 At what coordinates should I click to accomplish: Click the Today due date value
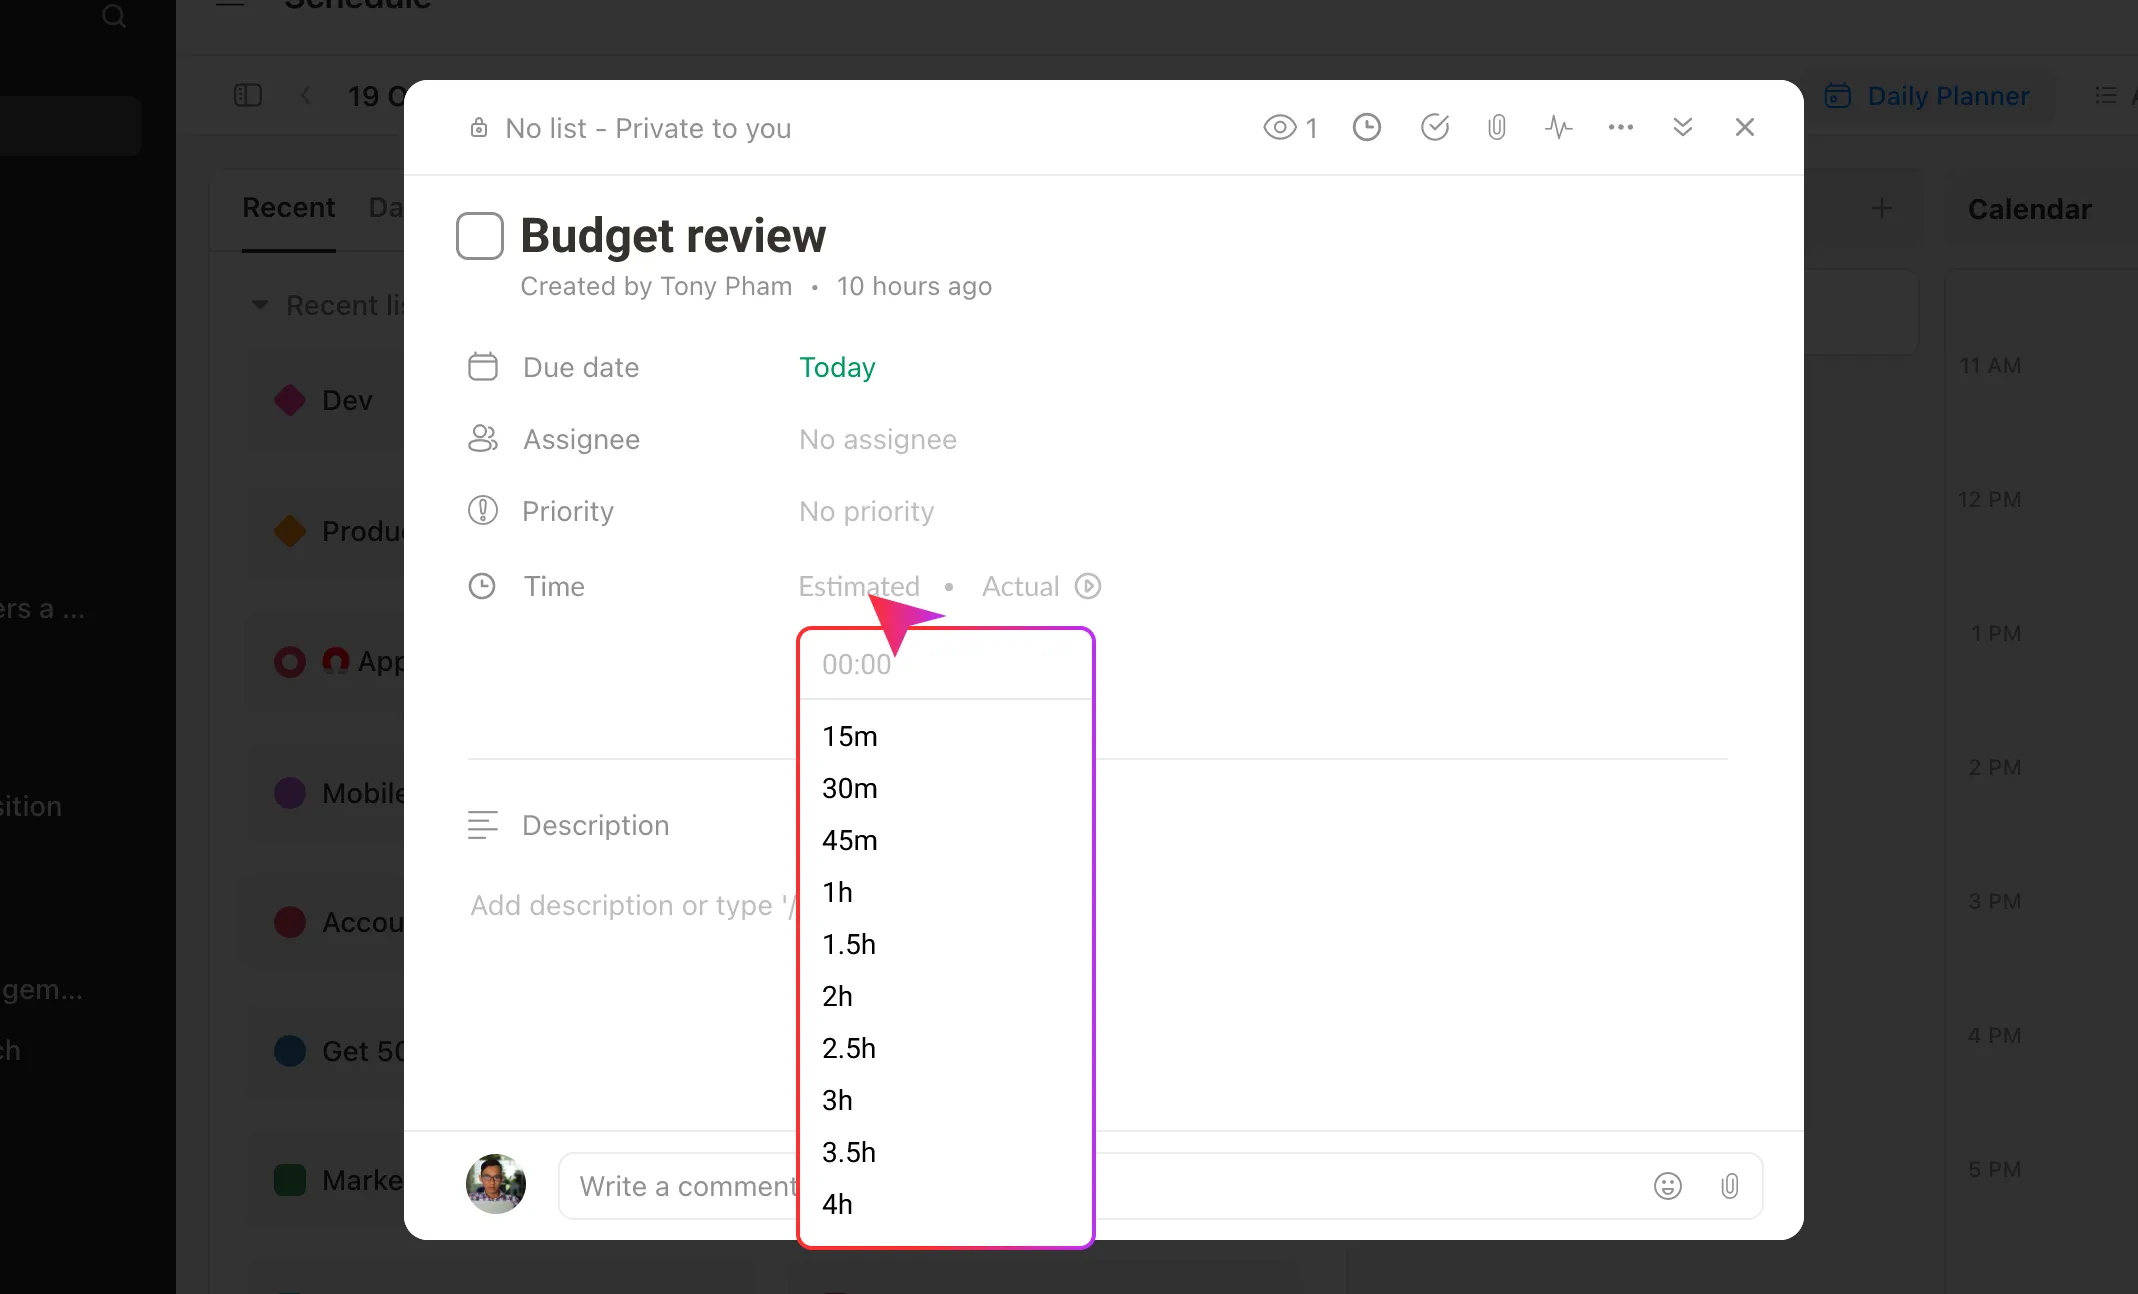(x=837, y=368)
